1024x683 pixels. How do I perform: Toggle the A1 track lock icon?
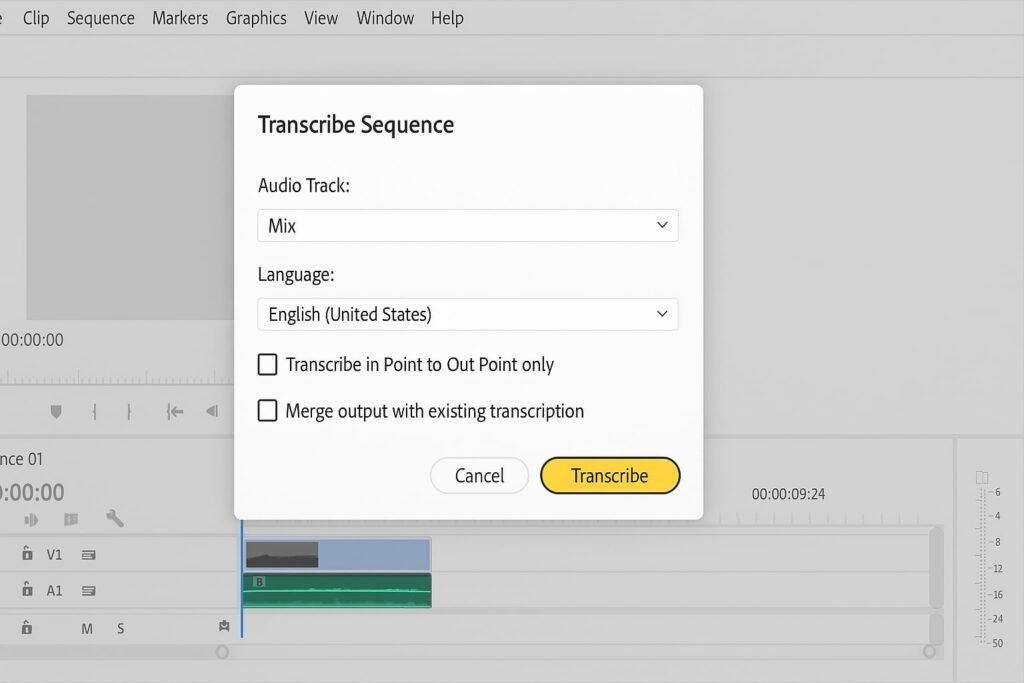(x=27, y=590)
